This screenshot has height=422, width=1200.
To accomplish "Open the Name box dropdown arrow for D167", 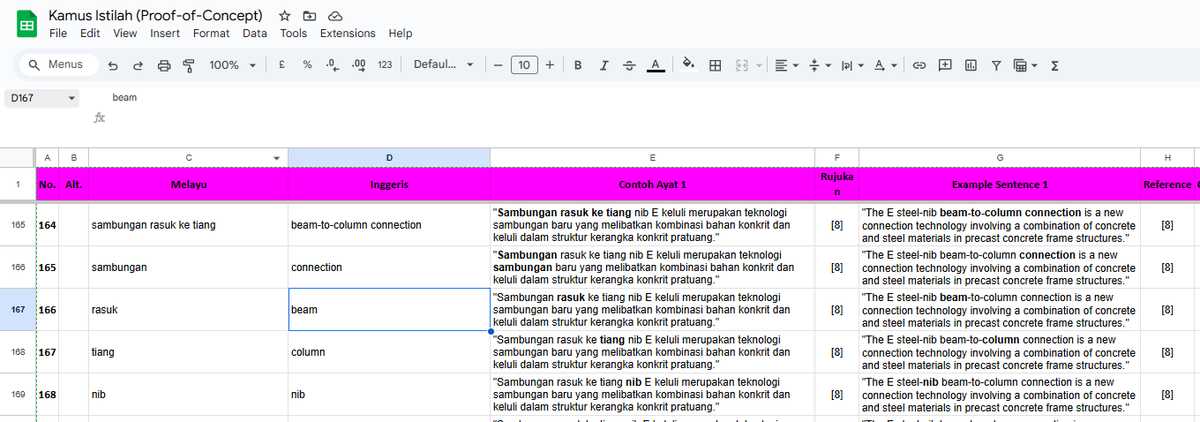I will (x=71, y=98).
